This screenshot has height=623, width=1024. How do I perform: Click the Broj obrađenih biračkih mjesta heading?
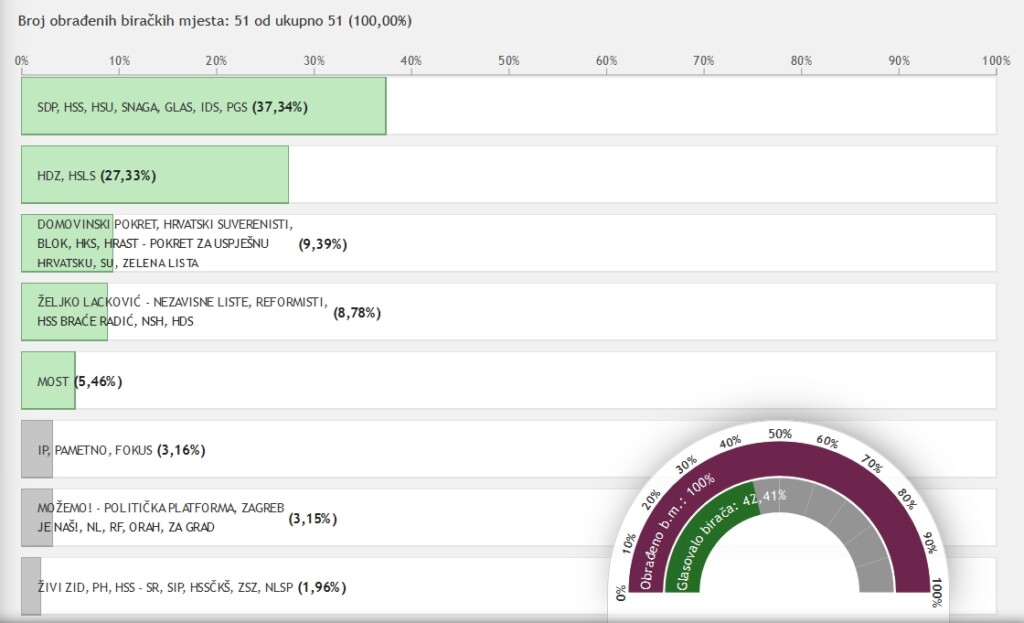215,20
